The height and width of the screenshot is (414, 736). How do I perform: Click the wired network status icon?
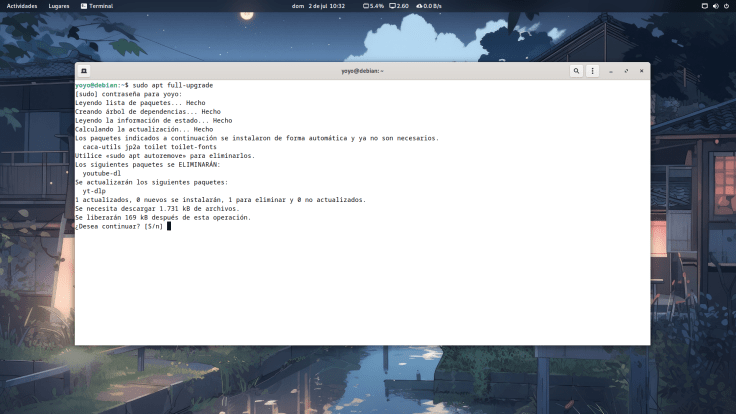(704, 6)
